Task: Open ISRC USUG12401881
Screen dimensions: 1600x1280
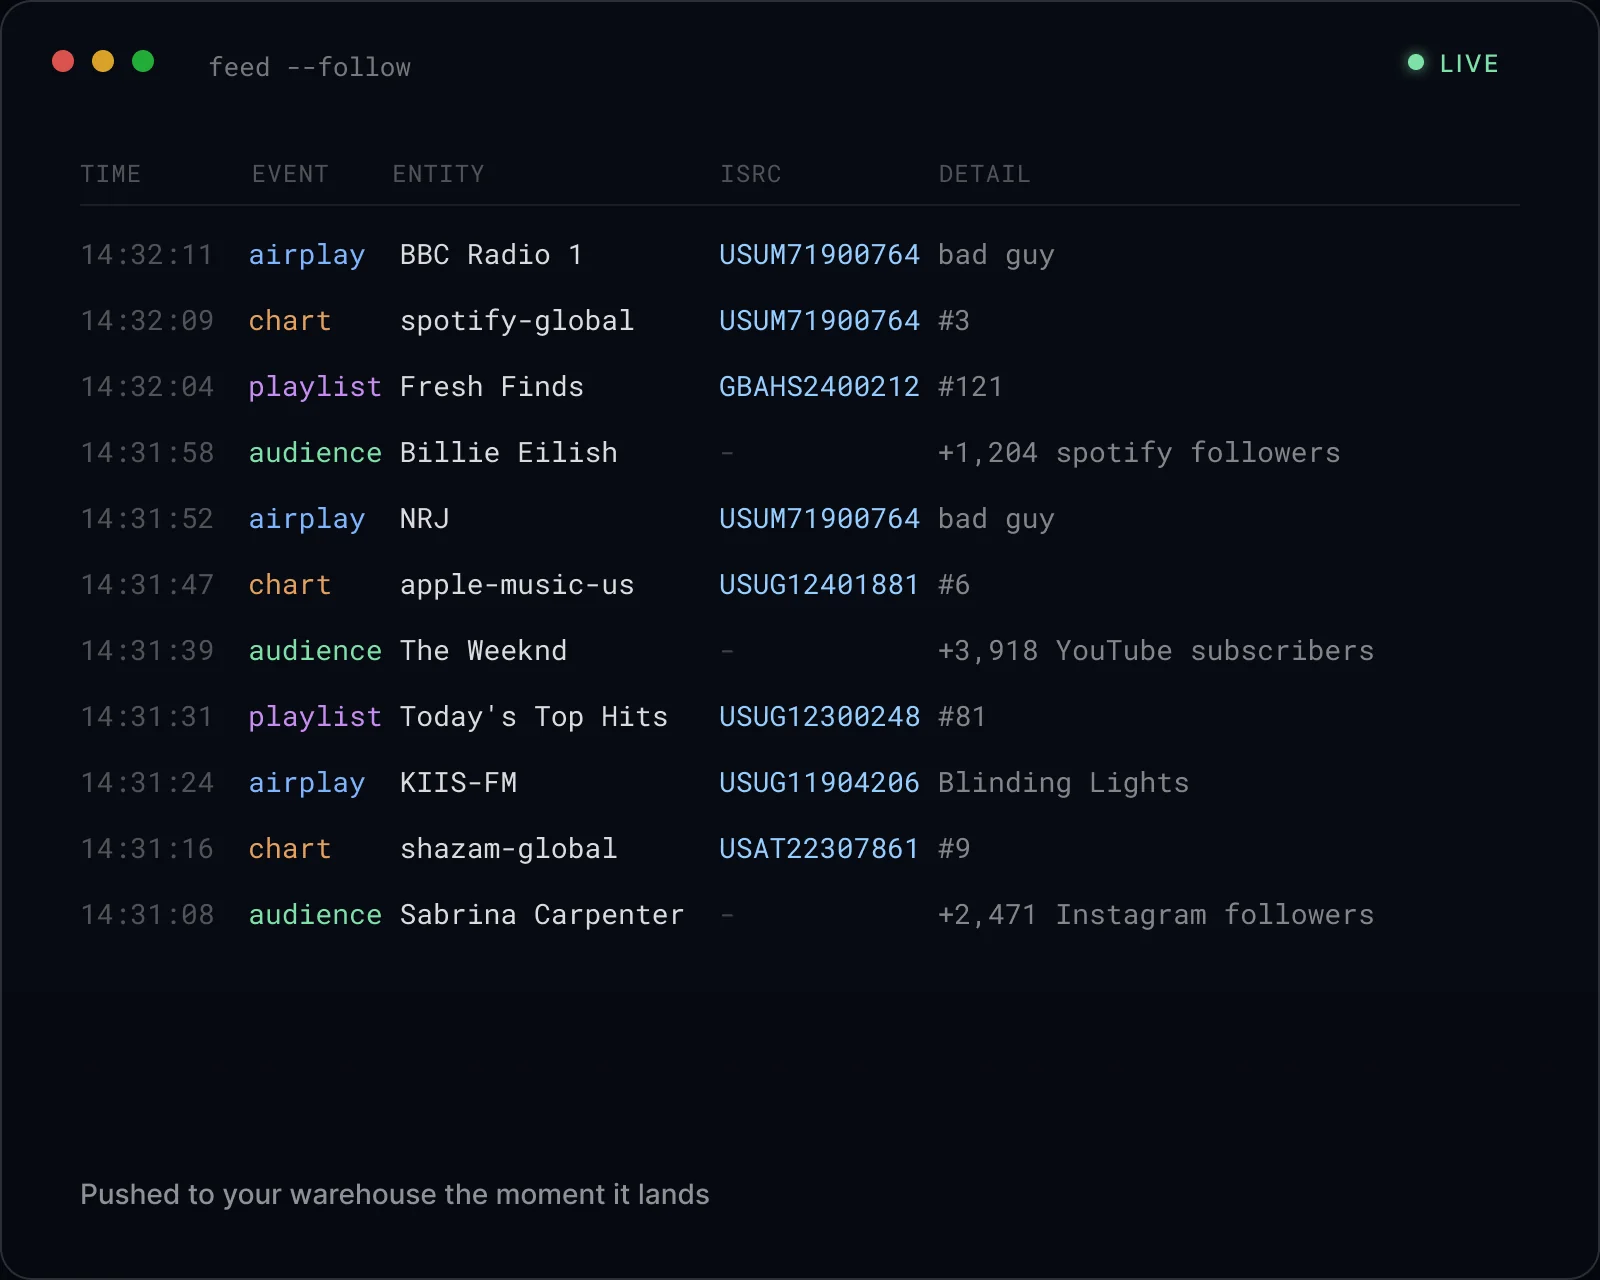Action: (x=819, y=585)
